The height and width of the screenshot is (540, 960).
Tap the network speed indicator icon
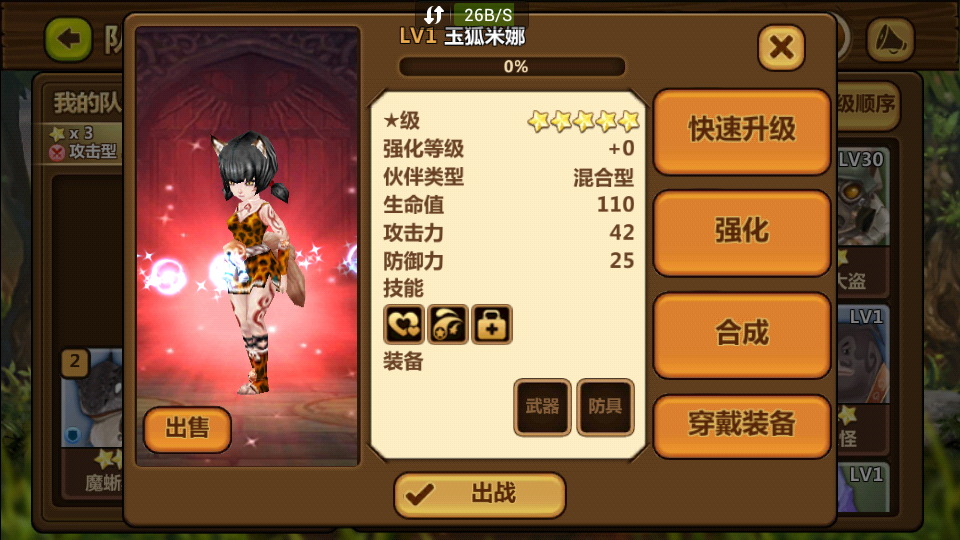click(x=434, y=14)
